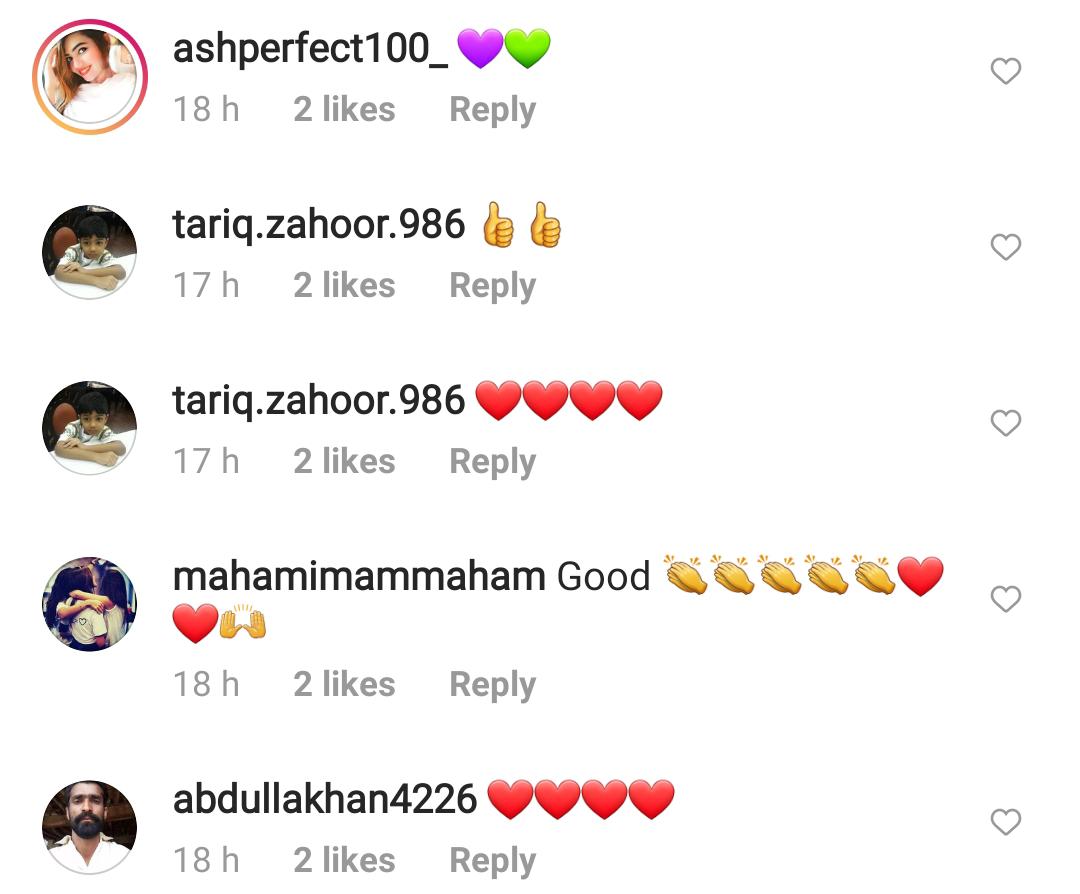Like mahamimammaham's Good comment

tap(1006, 599)
